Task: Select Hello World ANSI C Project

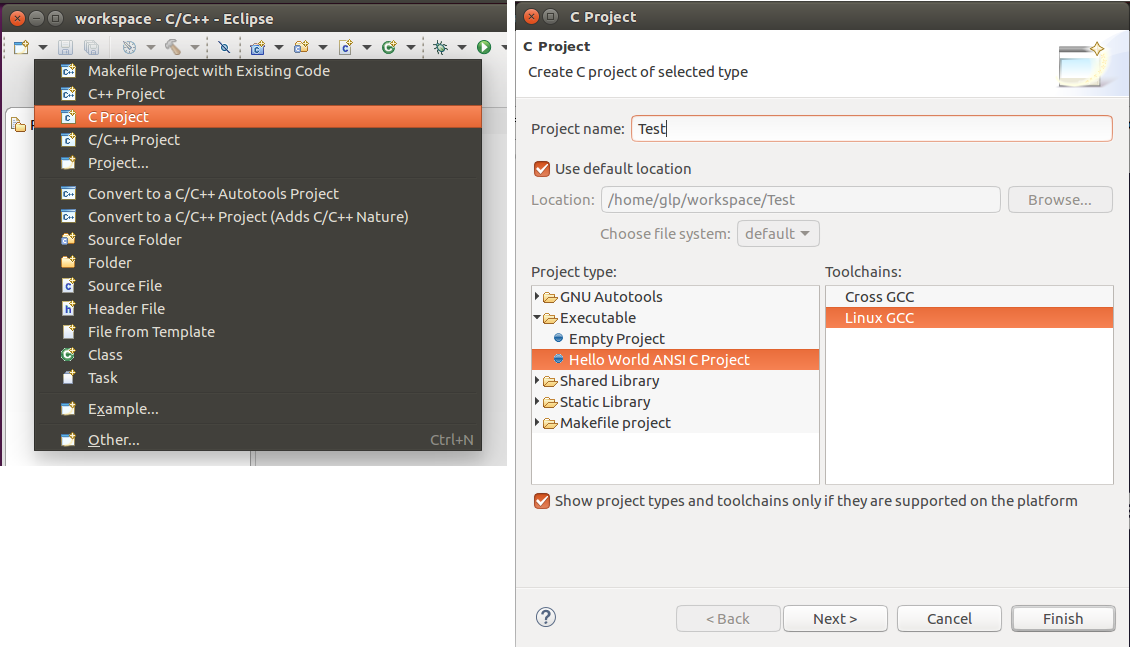Action: pyautogui.click(x=675, y=359)
